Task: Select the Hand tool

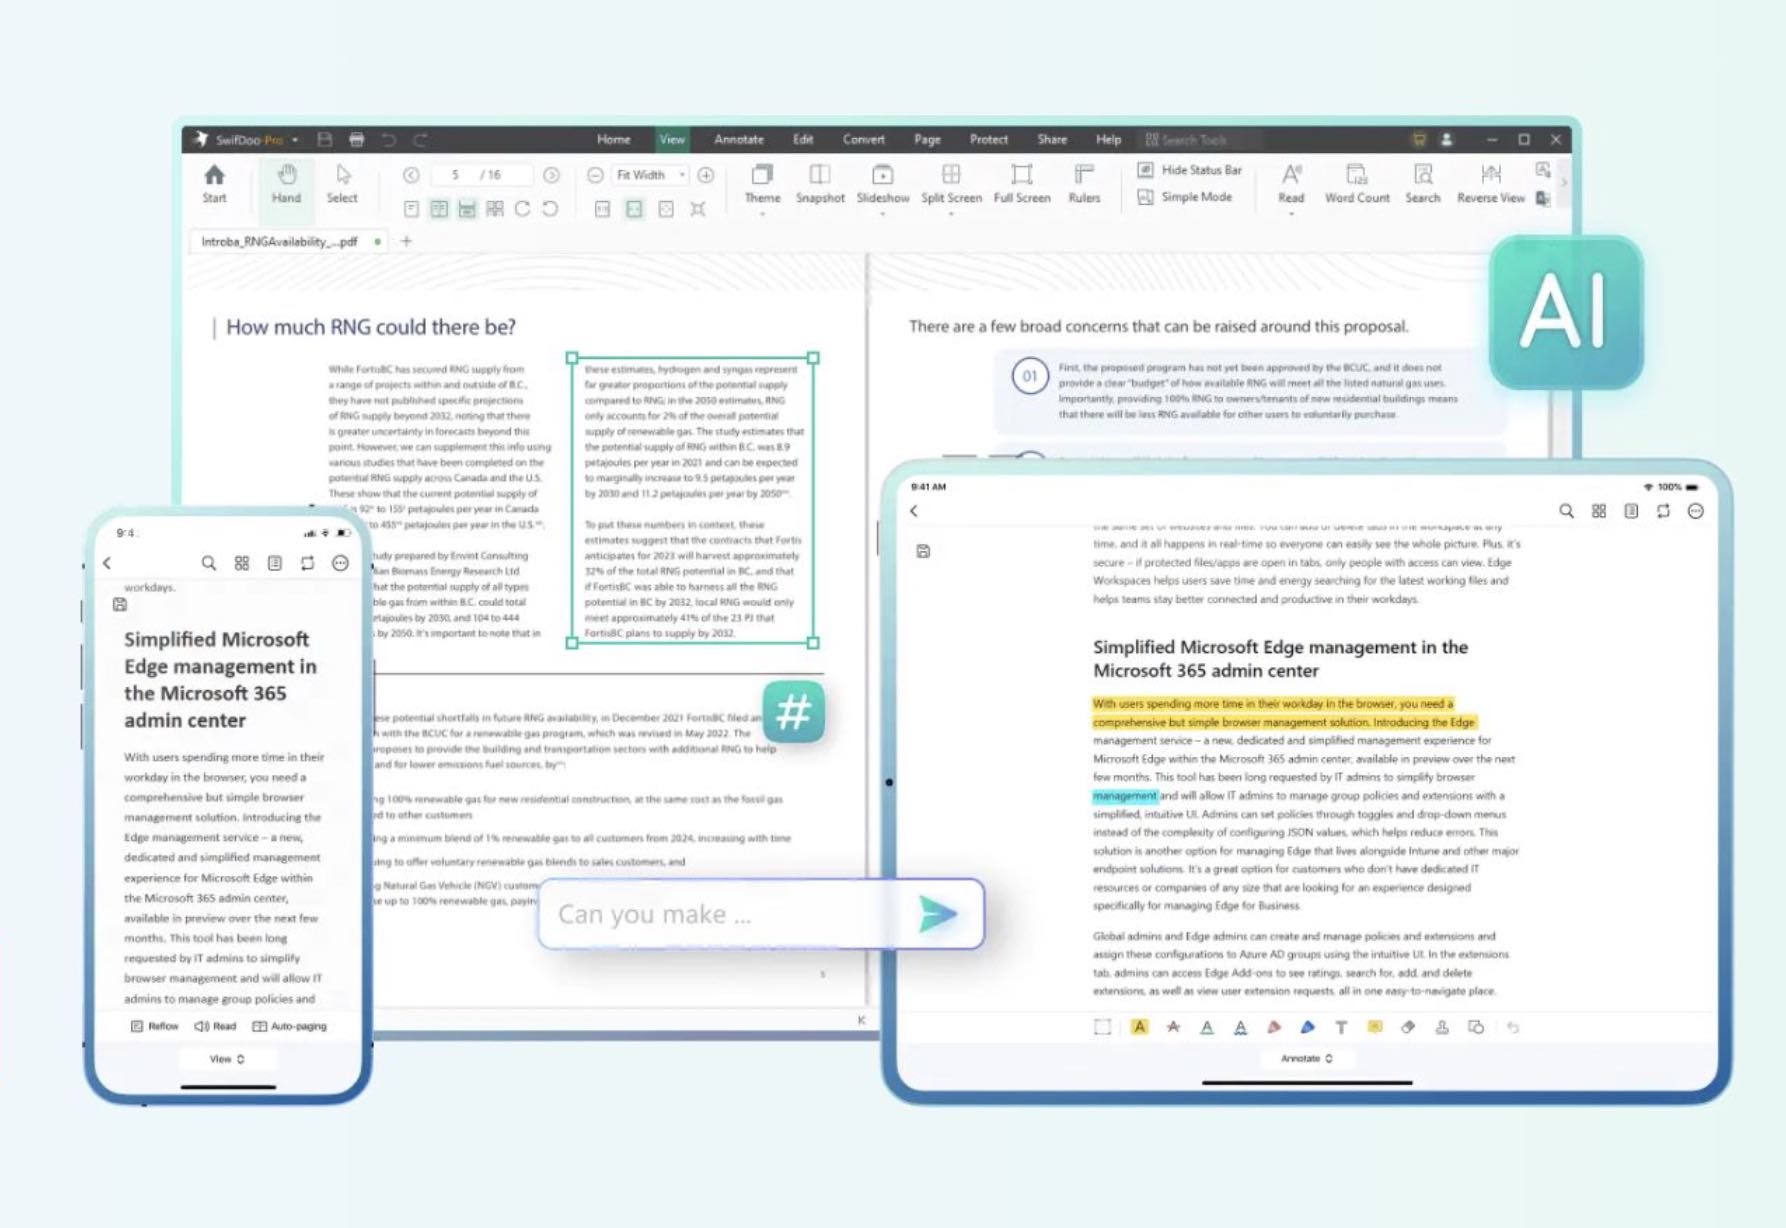Action: 286,183
